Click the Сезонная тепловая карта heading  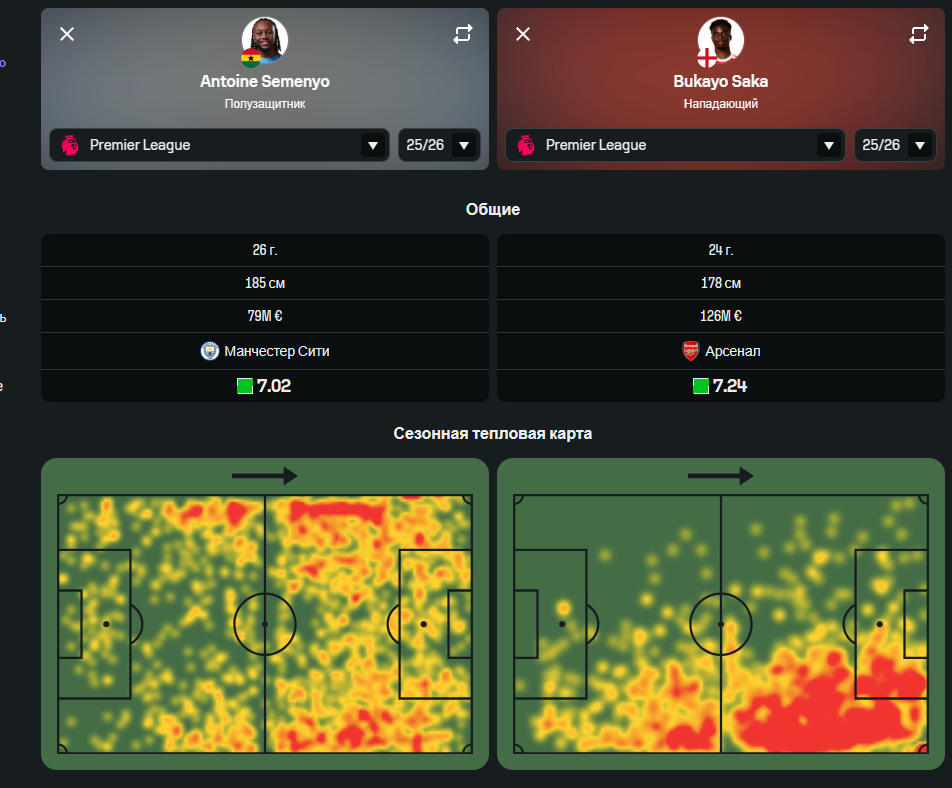(x=492, y=433)
